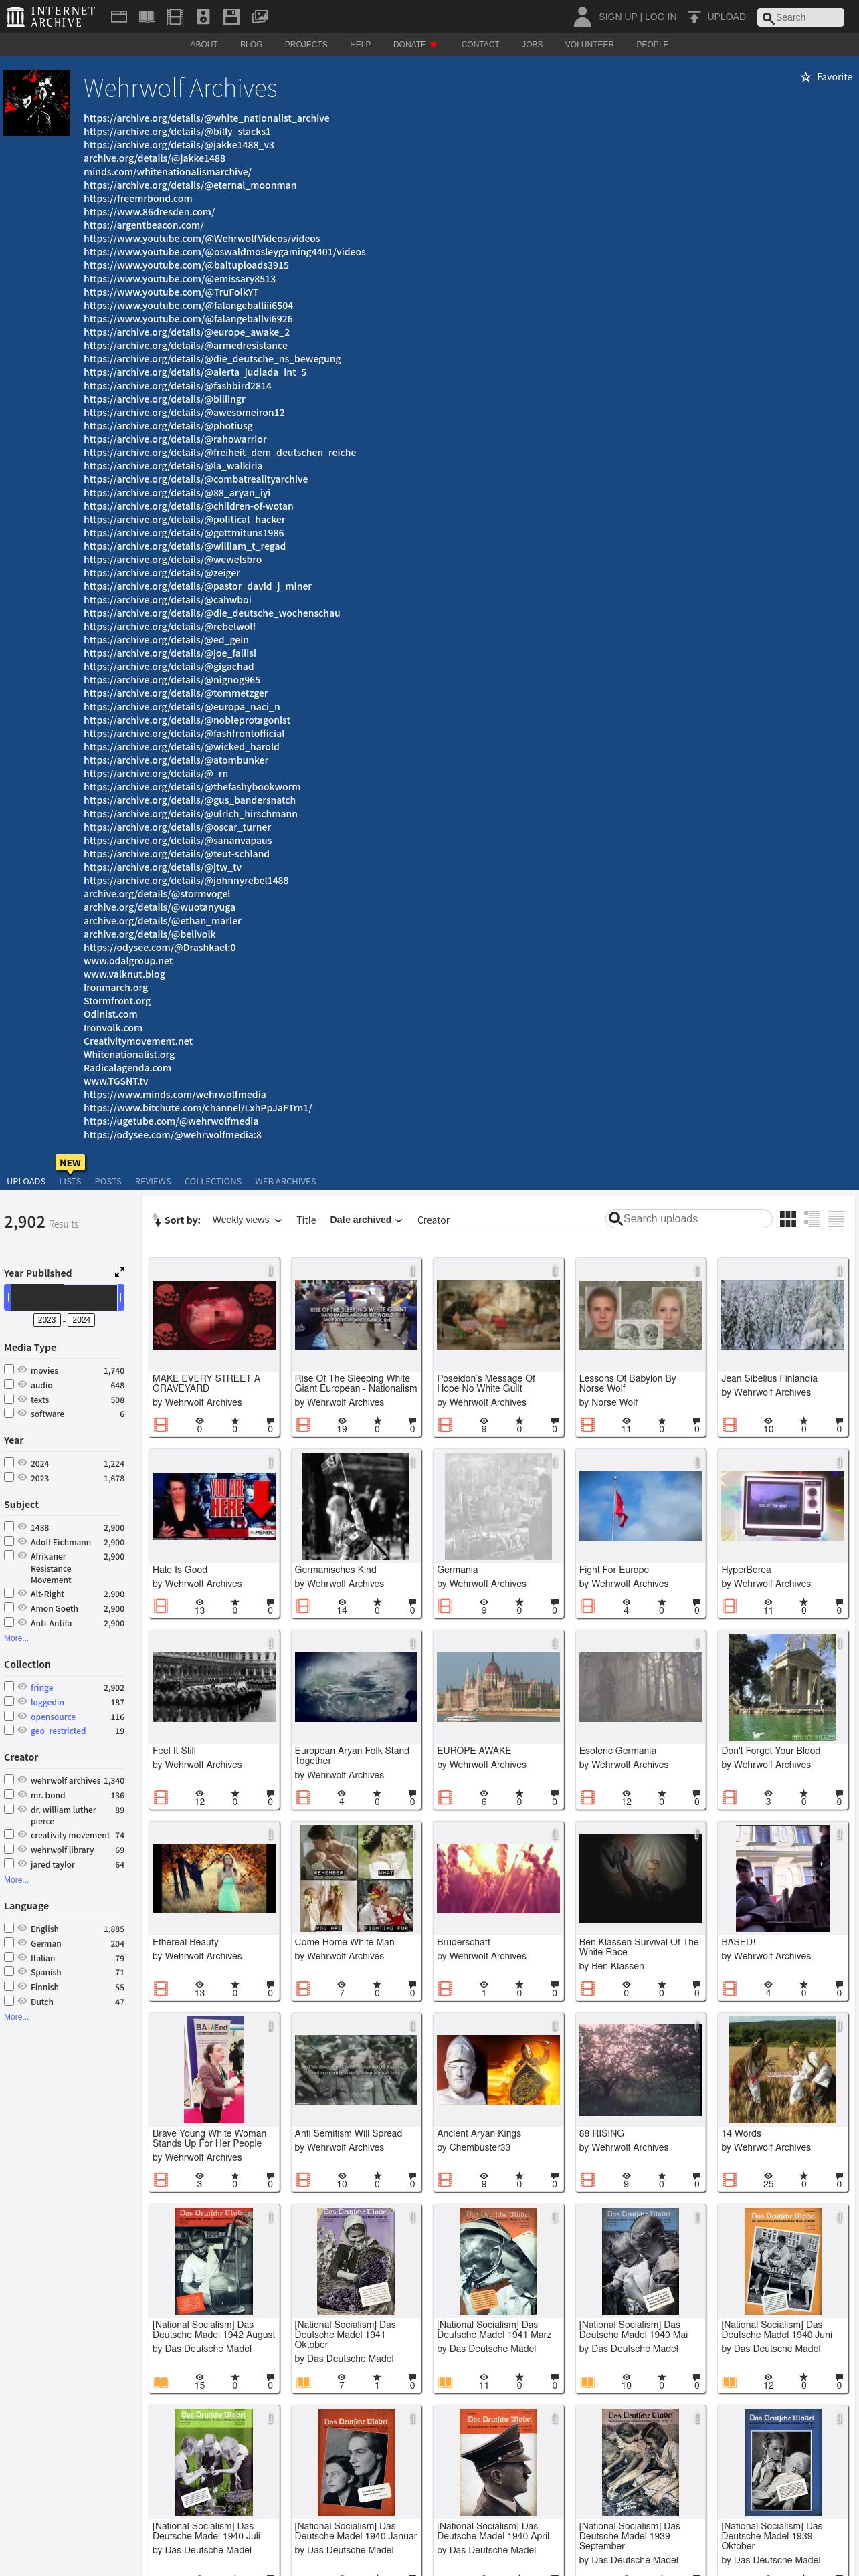Open the VOLUNTEER nav link
The width and height of the screenshot is (859, 2576).
pyautogui.click(x=589, y=45)
